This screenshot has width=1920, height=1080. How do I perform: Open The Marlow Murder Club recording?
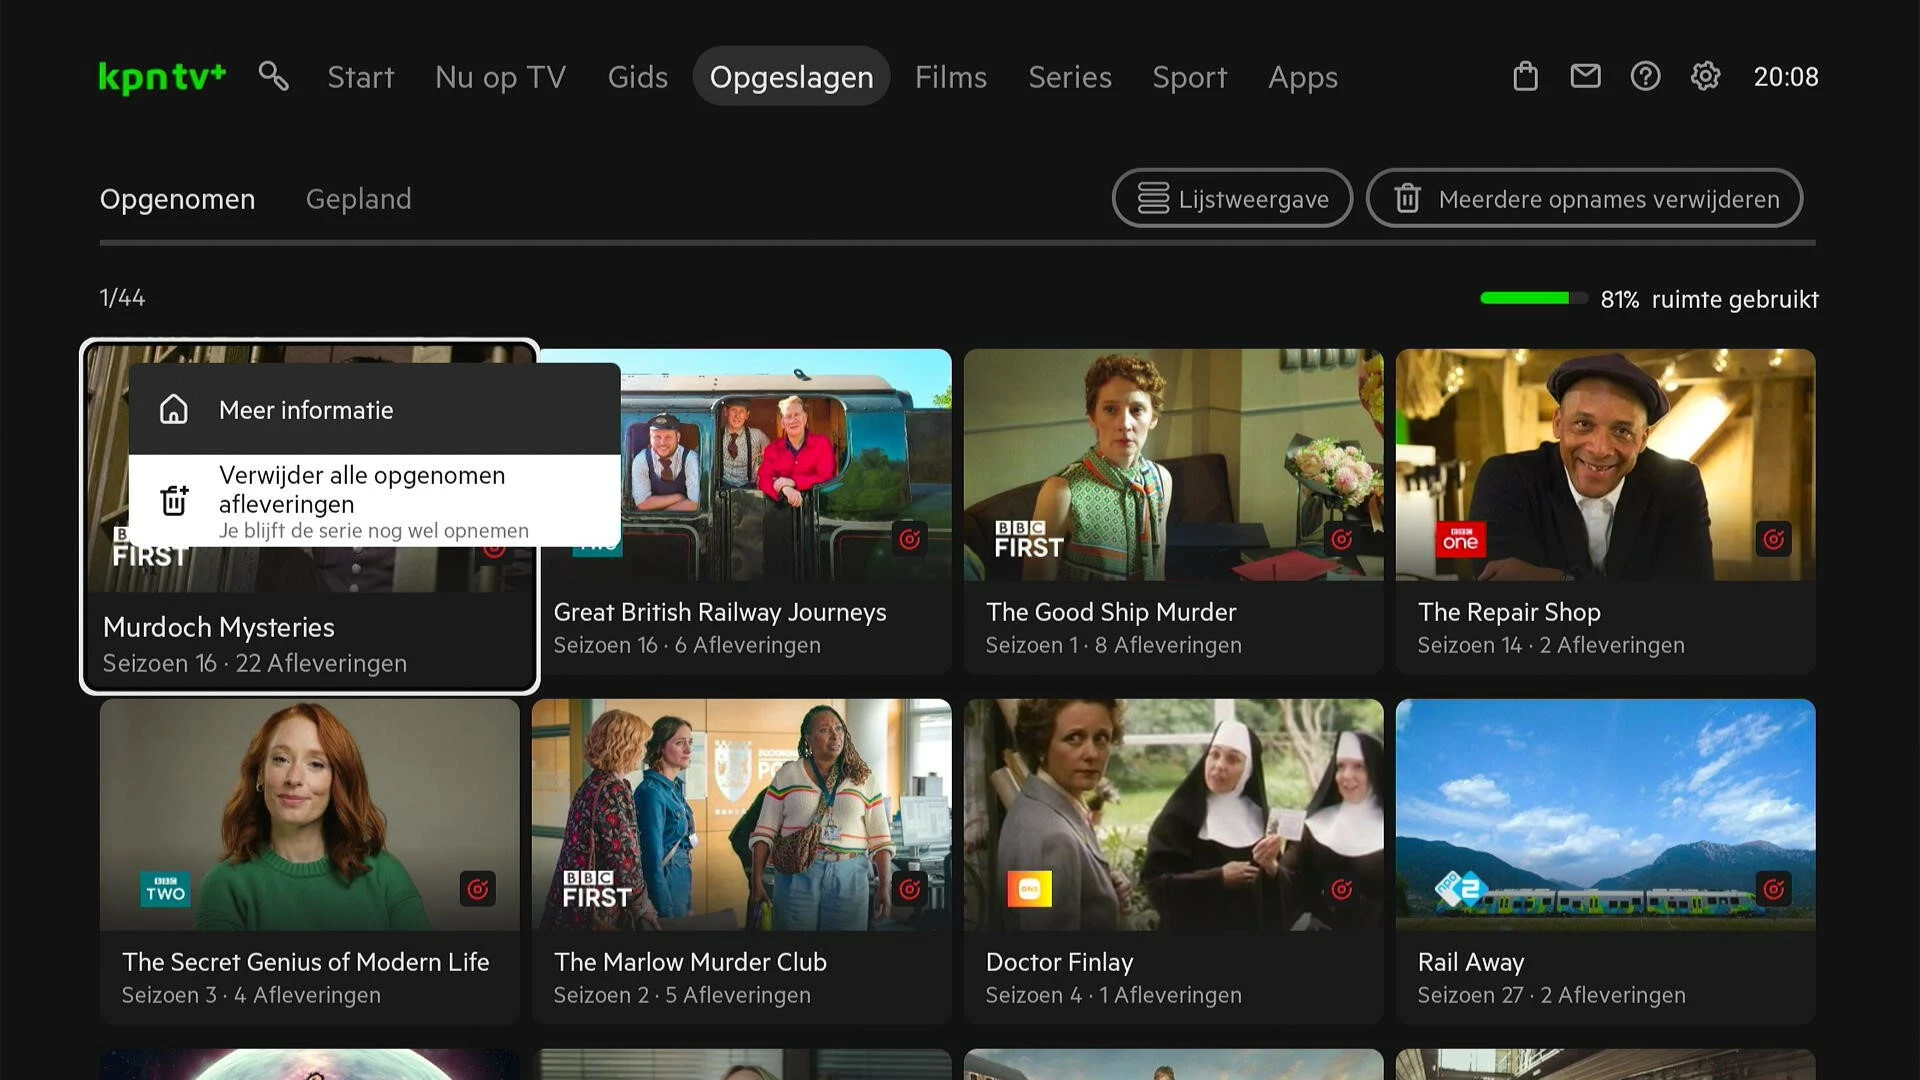(741, 815)
